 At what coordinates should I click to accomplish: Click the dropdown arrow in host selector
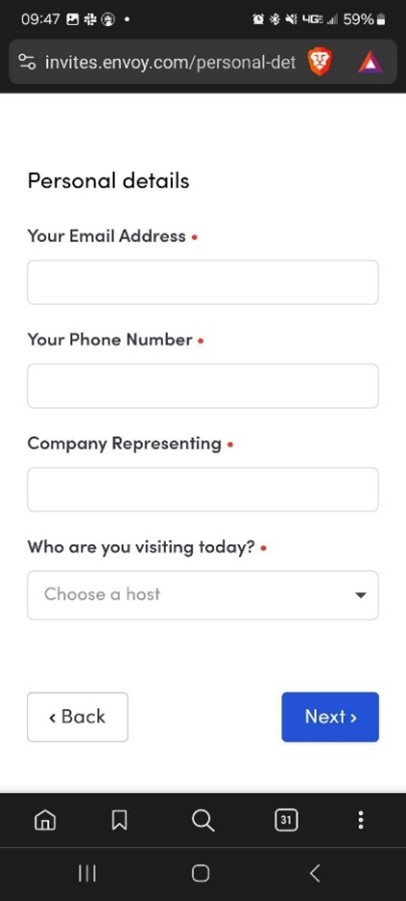click(x=361, y=595)
